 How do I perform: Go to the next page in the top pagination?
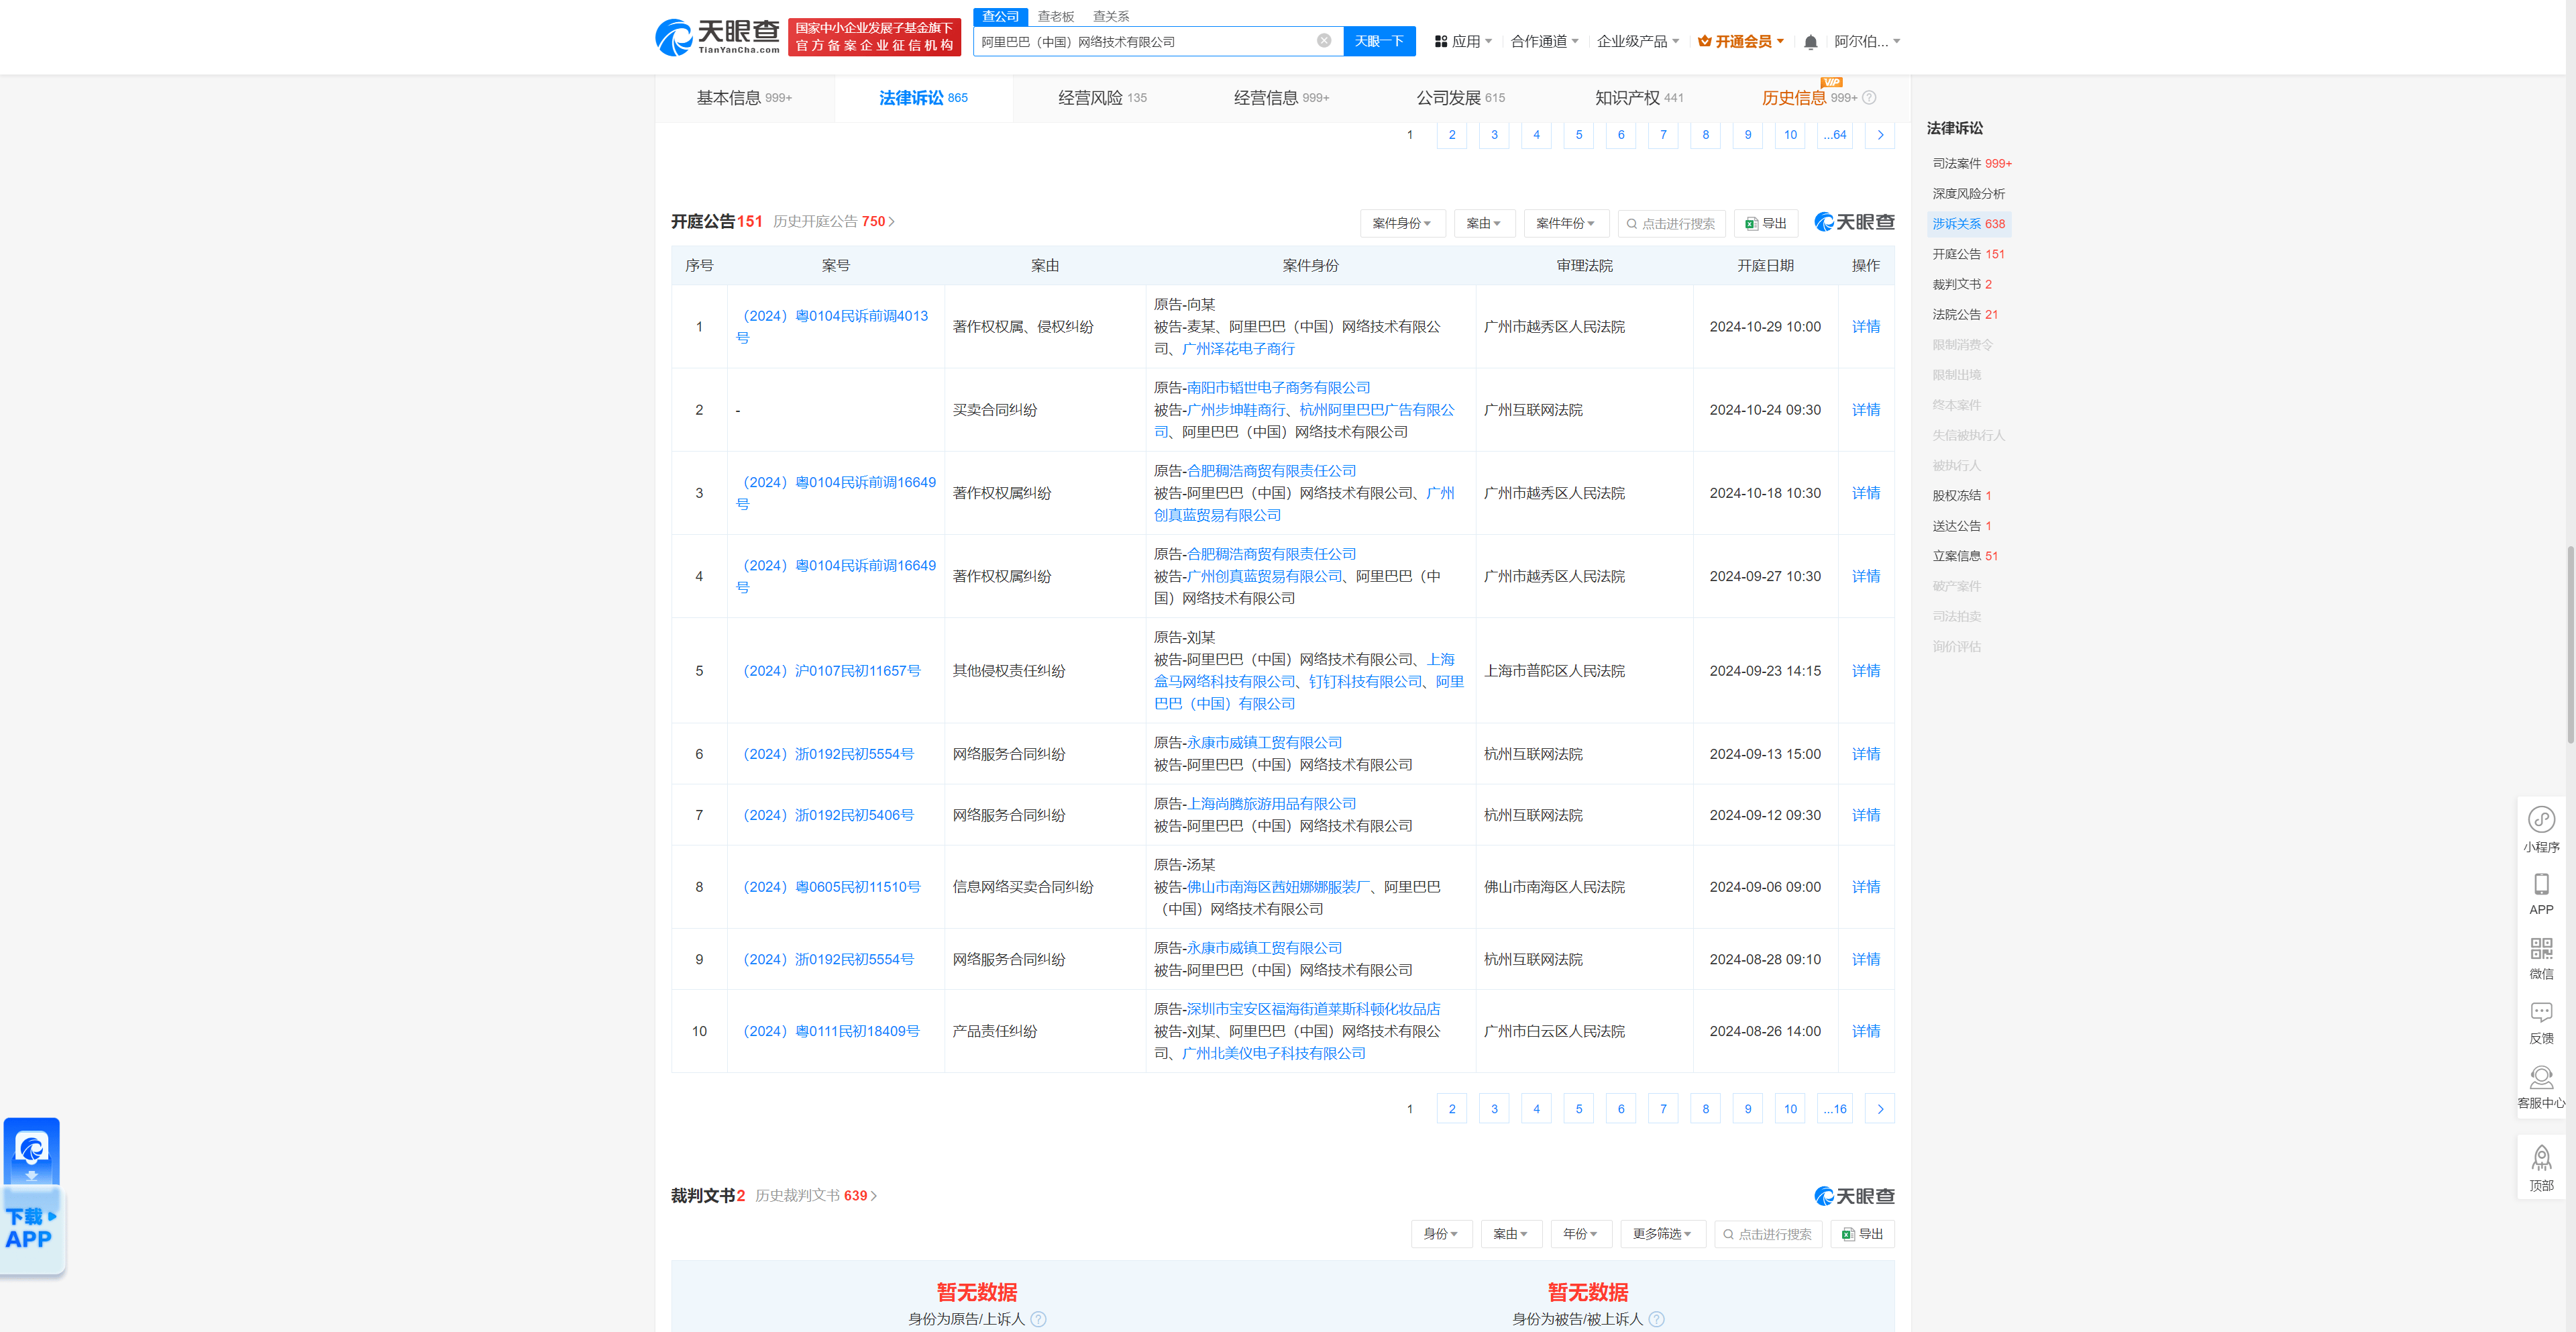pos(1880,135)
